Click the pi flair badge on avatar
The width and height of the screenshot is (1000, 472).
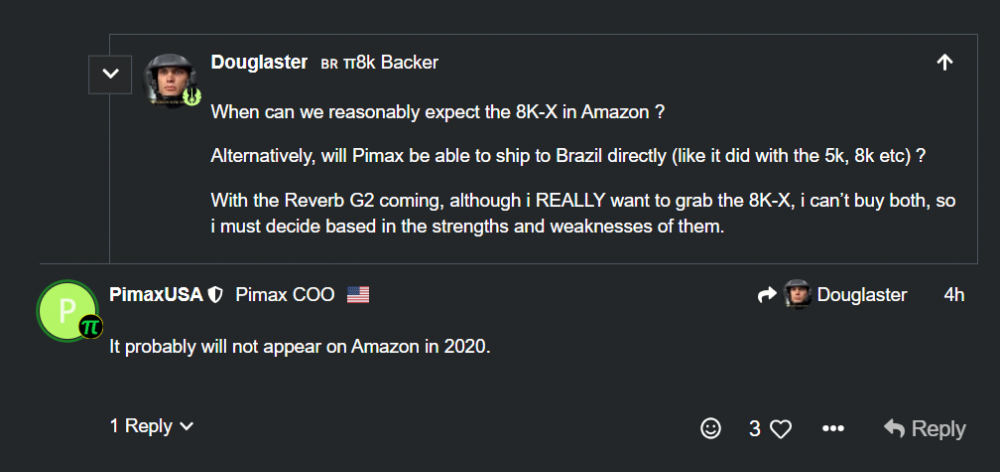click(x=90, y=326)
